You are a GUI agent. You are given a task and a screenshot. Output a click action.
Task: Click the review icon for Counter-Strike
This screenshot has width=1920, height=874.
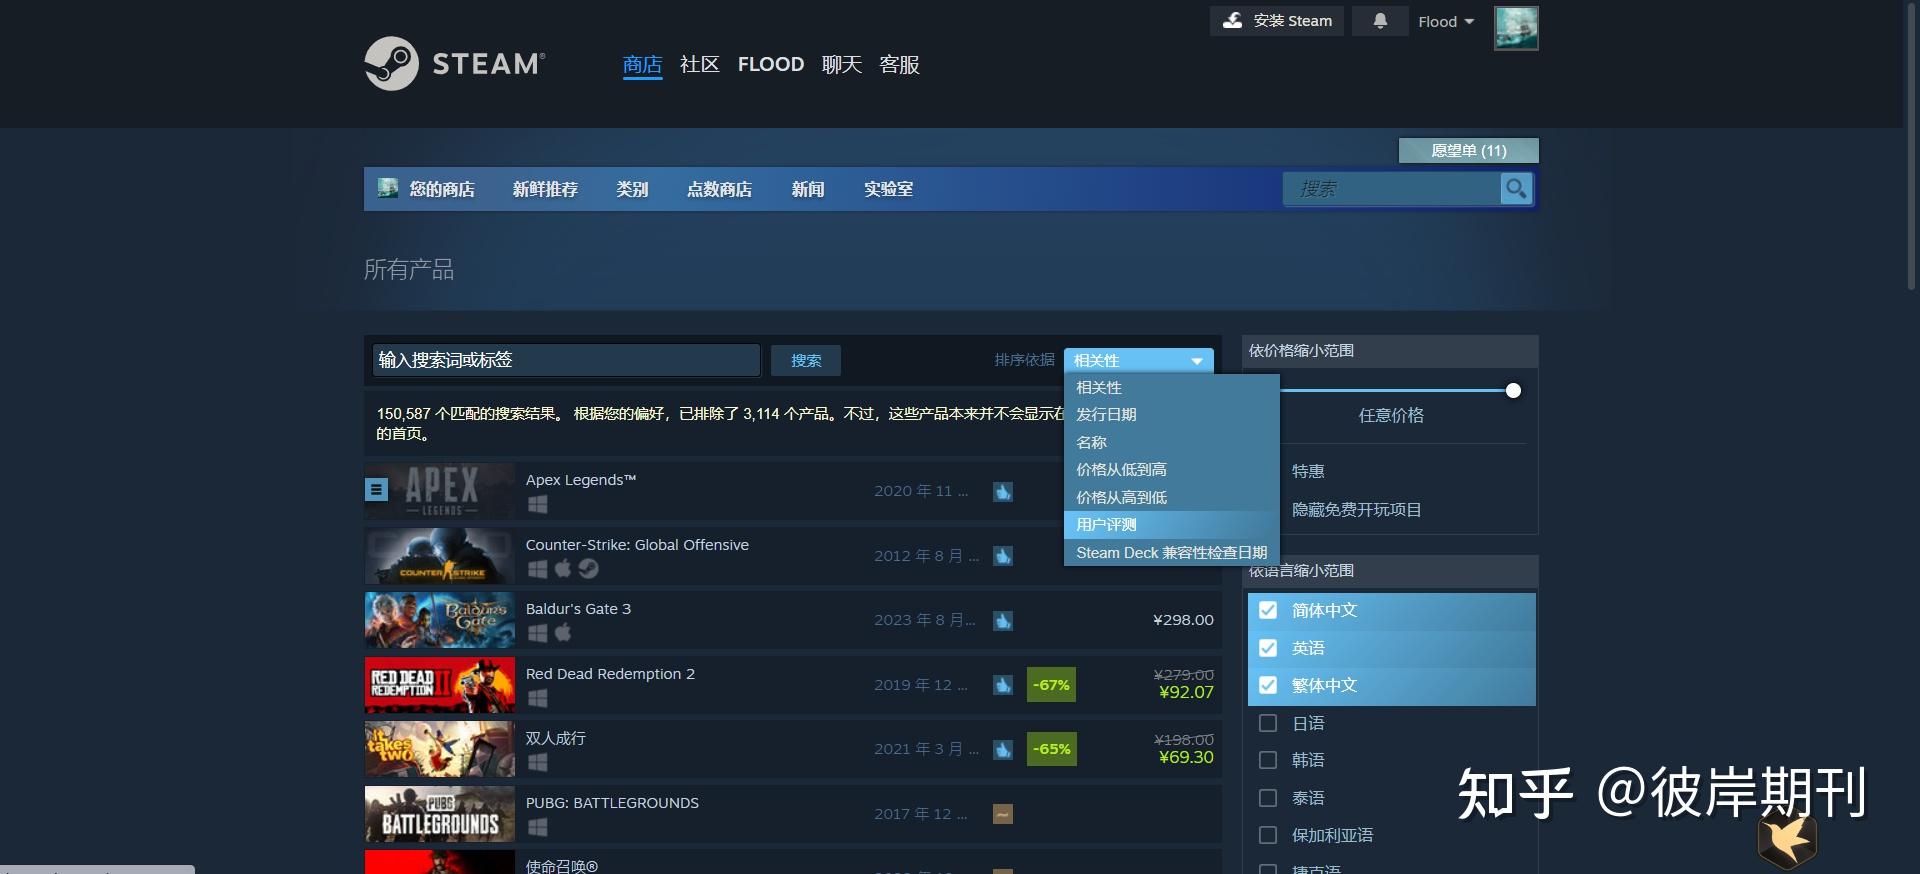pyautogui.click(x=1003, y=556)
